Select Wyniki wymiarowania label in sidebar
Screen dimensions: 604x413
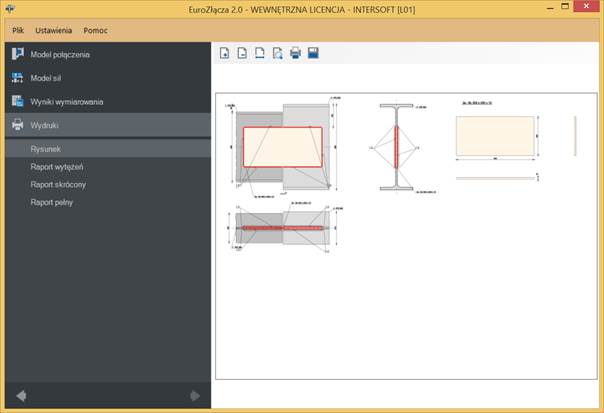(67, 102)
